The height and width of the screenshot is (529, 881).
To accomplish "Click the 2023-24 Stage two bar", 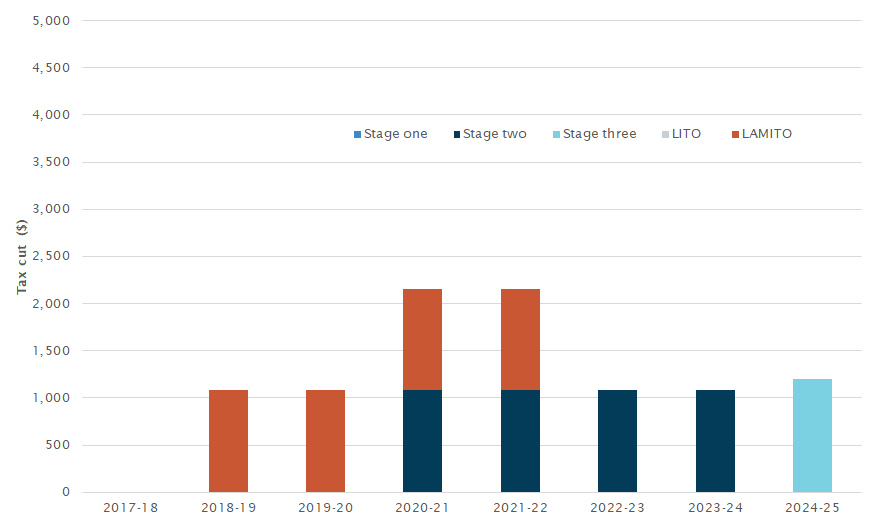I will [x=715, y=441].
